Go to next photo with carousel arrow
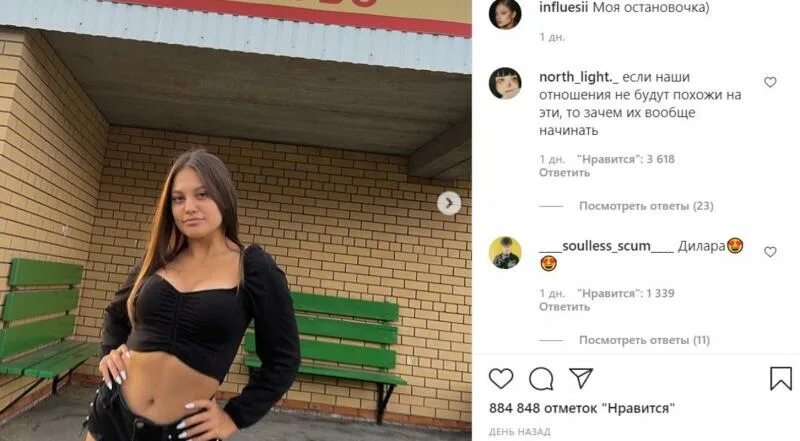 pyautogui.click(x=449, y=203)
